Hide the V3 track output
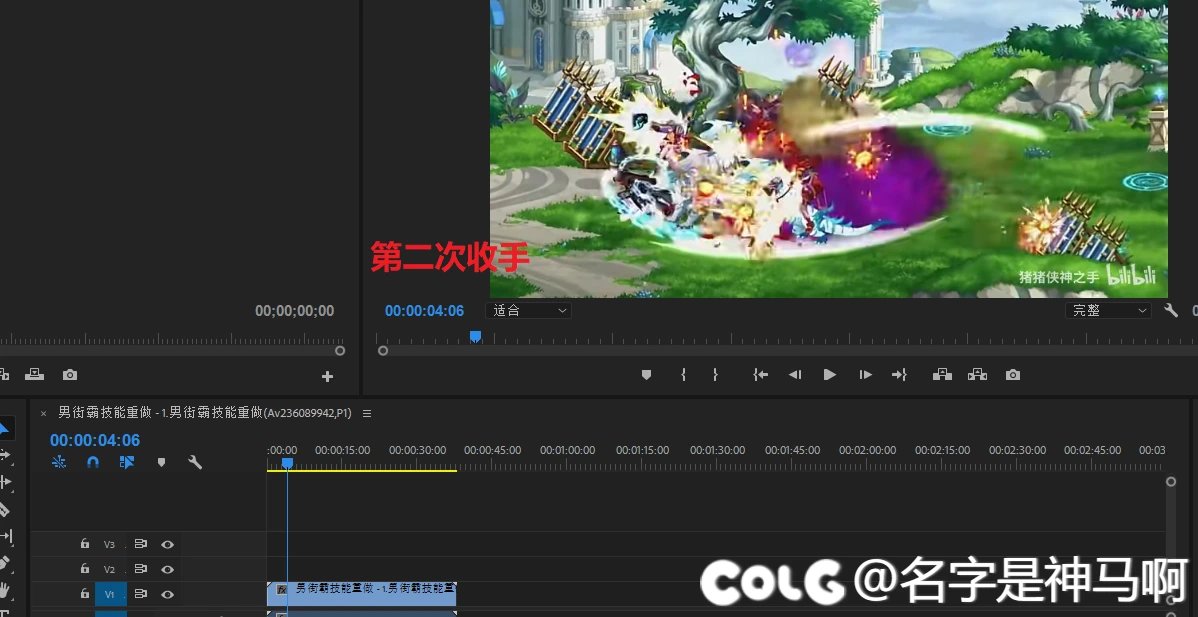Image resolution: width=1198 pixels, height=617 pixels. click(167, 544)
